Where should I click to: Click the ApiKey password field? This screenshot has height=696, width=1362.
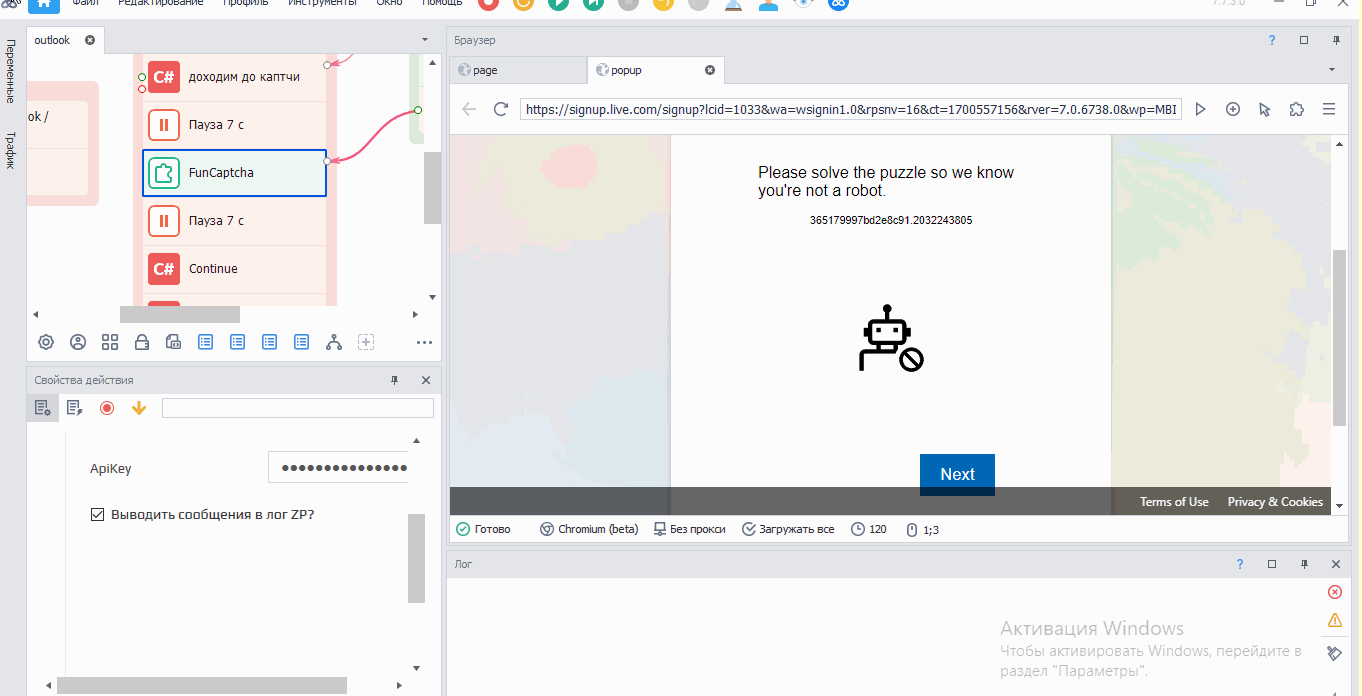click(338, 467)
